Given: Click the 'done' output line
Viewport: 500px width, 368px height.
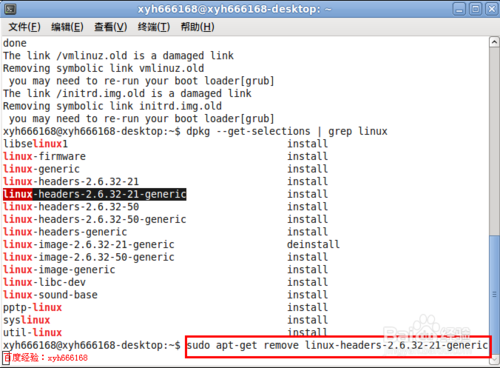Looking at the screenshot, I should coord(15,43).
